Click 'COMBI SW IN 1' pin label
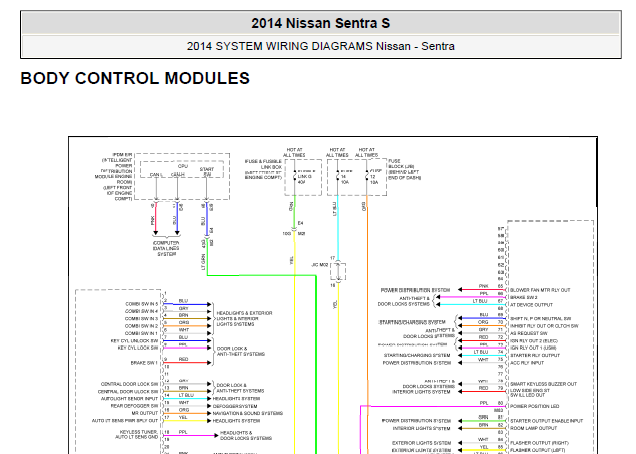 click(142, 333)
